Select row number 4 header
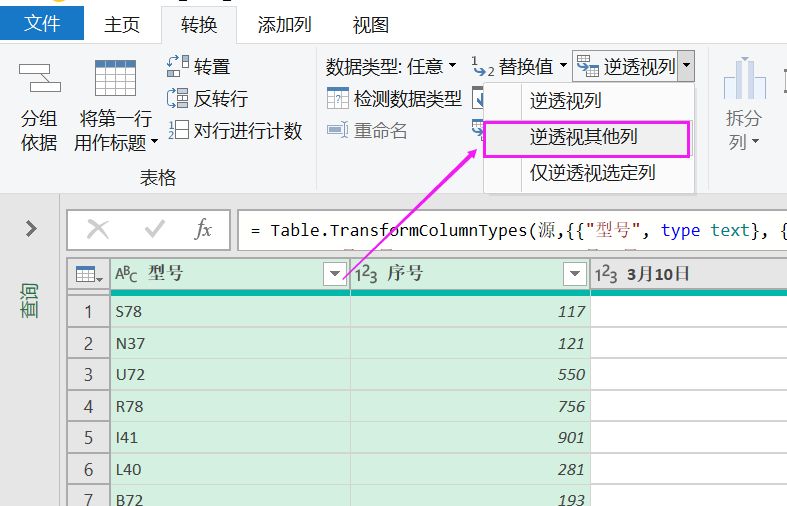Viewport: 787px width, 506px height. pyautogui.click(x=88, y=406)
